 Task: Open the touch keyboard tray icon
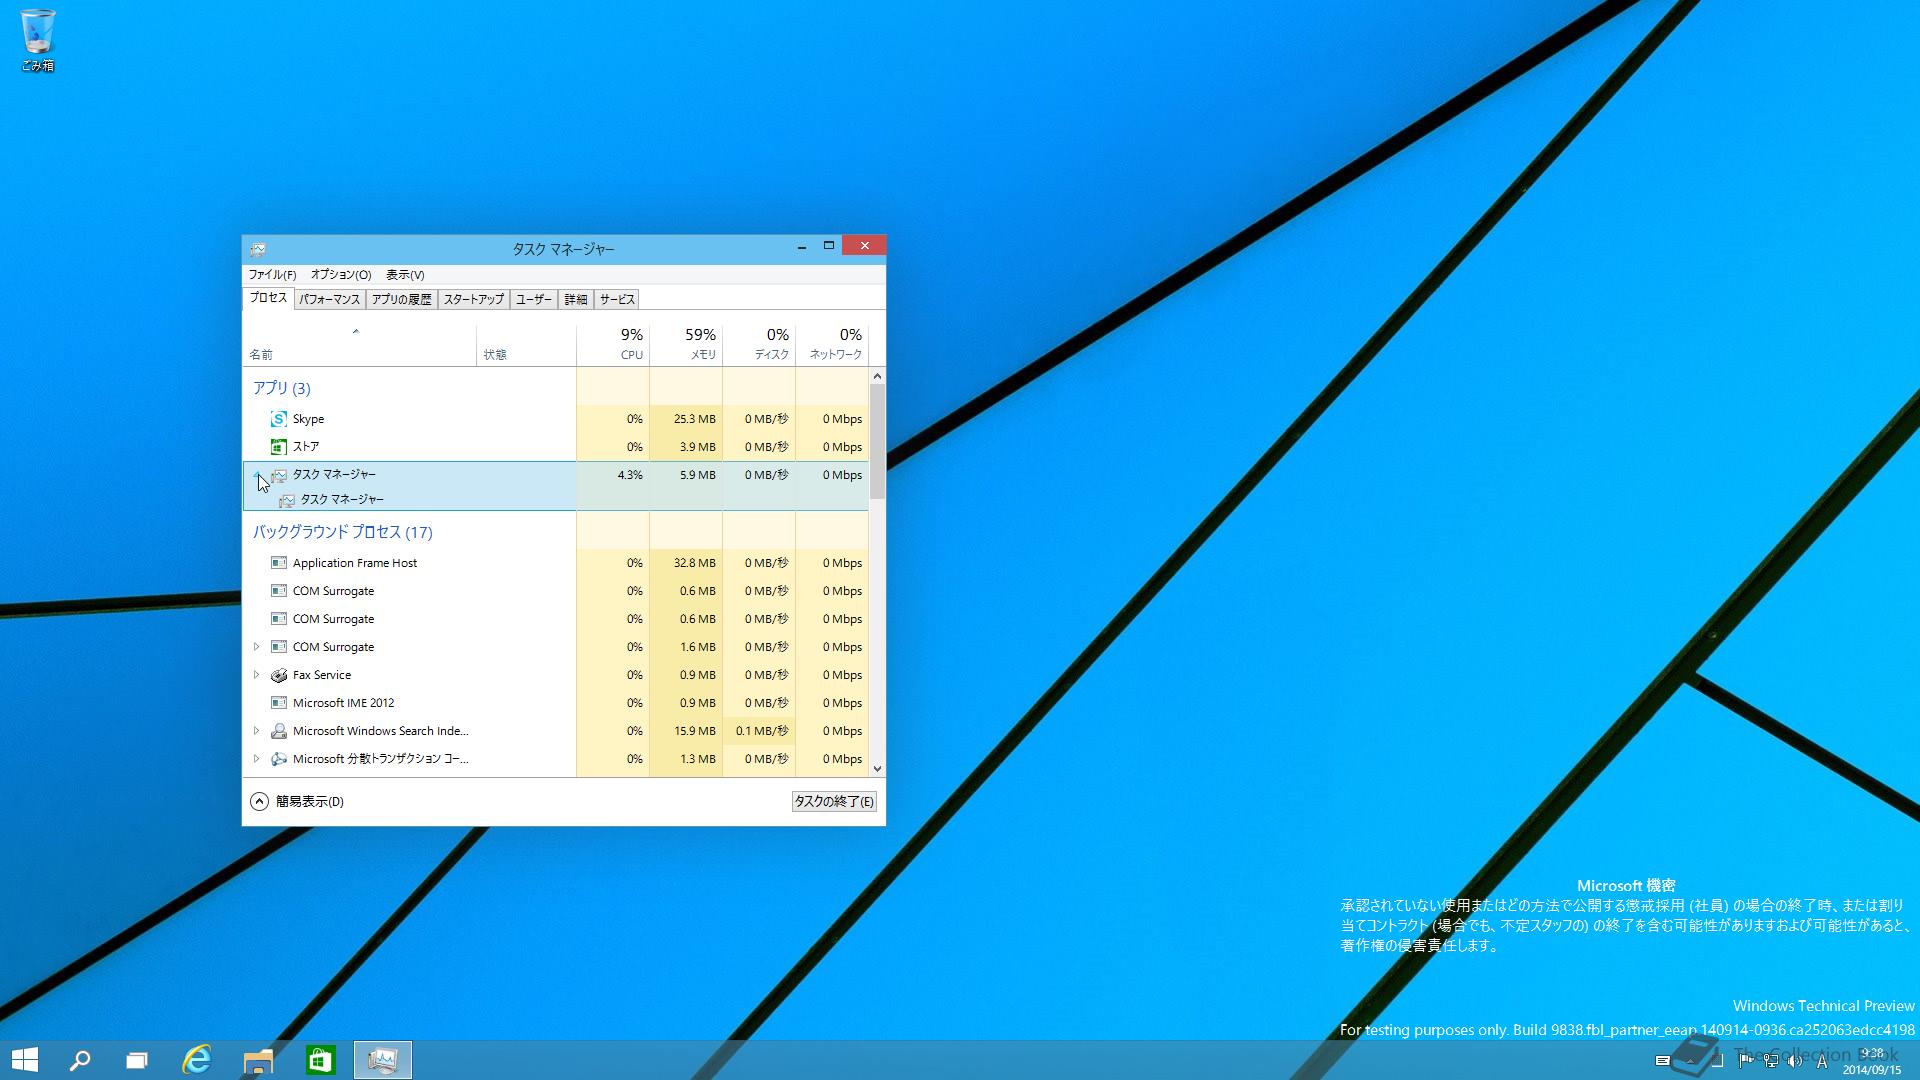point(1663,1061)
